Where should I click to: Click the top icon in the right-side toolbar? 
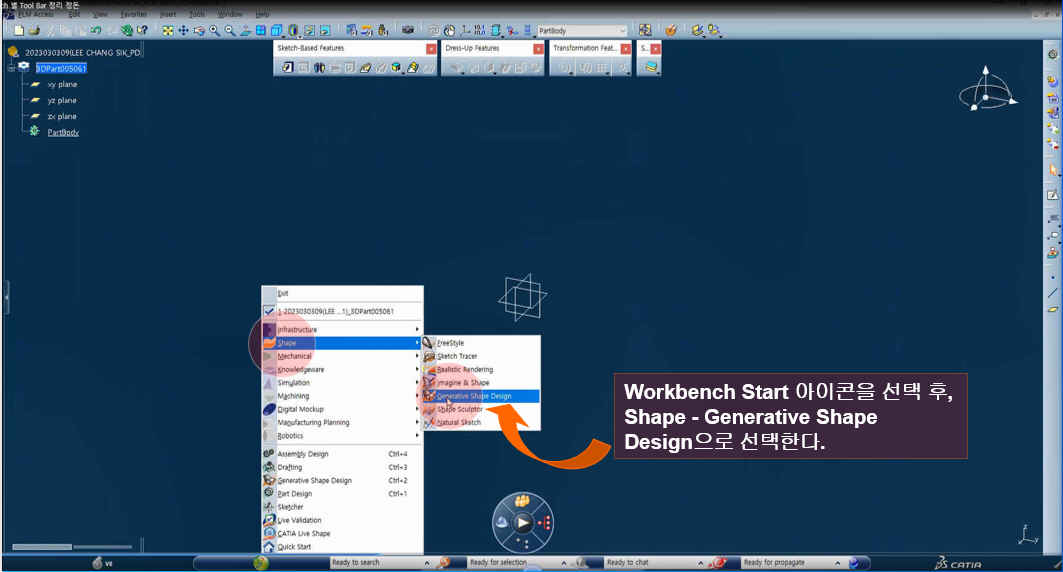click(x=1053, y=54)
